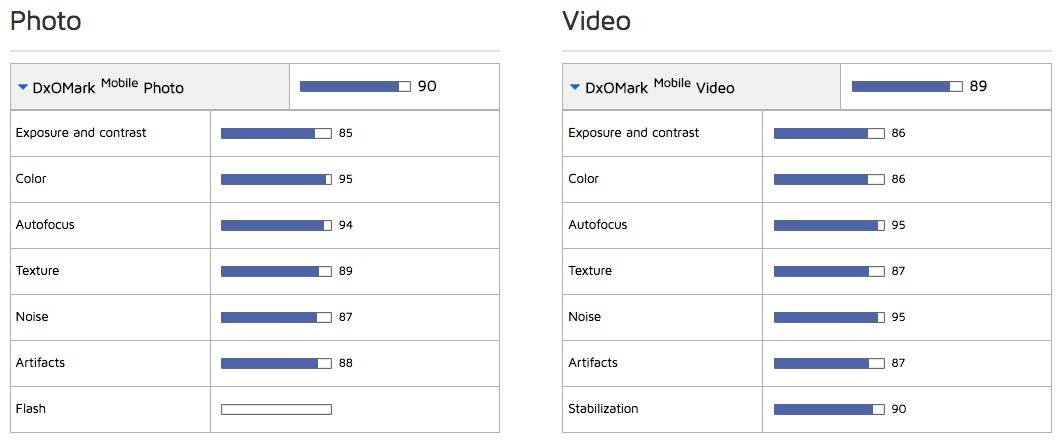Click the Video Stabilization bar showing 90
Screen dimensions: 1064x447
[x=829, y=409]
